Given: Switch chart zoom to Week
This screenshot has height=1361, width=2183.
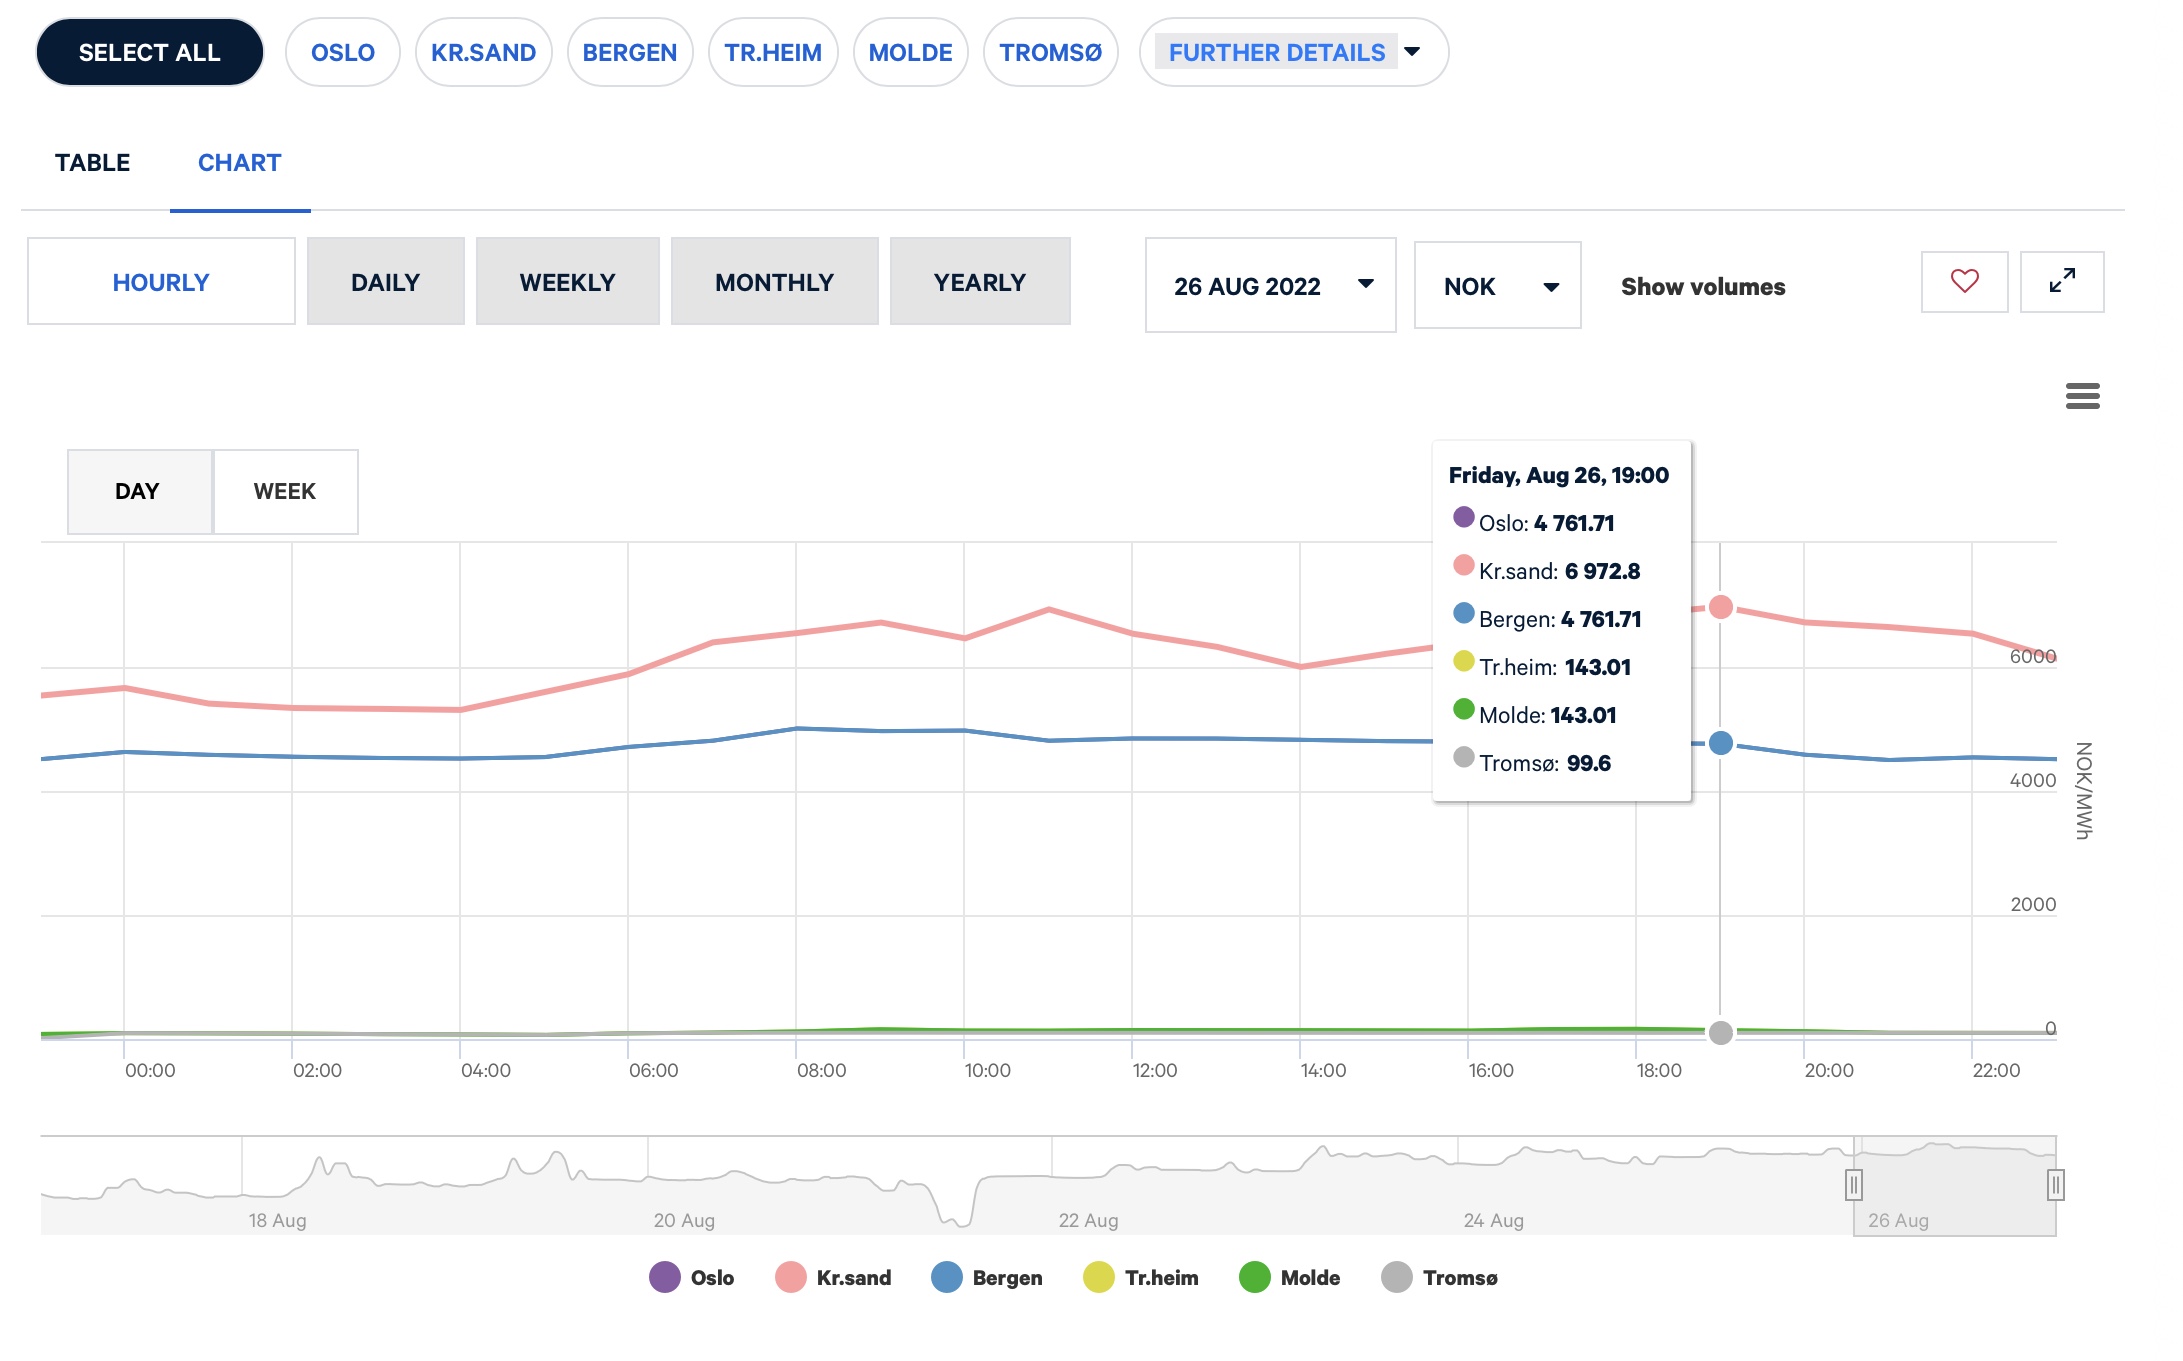Looking at the screenshot, I should tap(285, 491).
